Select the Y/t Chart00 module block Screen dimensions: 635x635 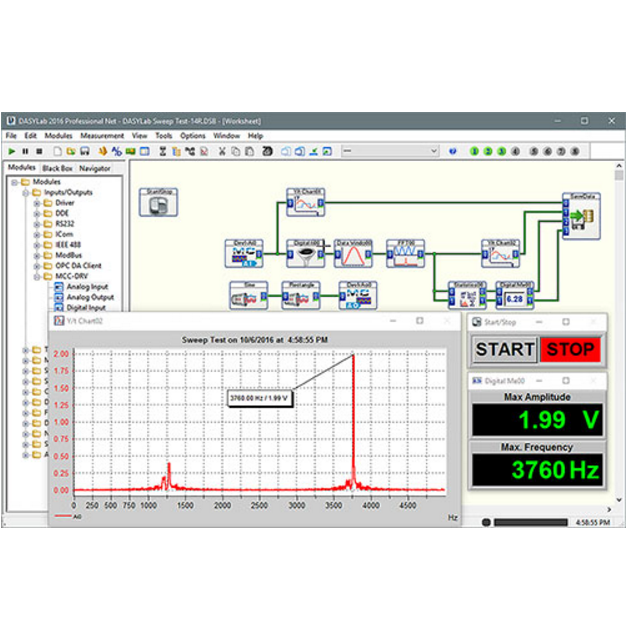click(305, 202)
